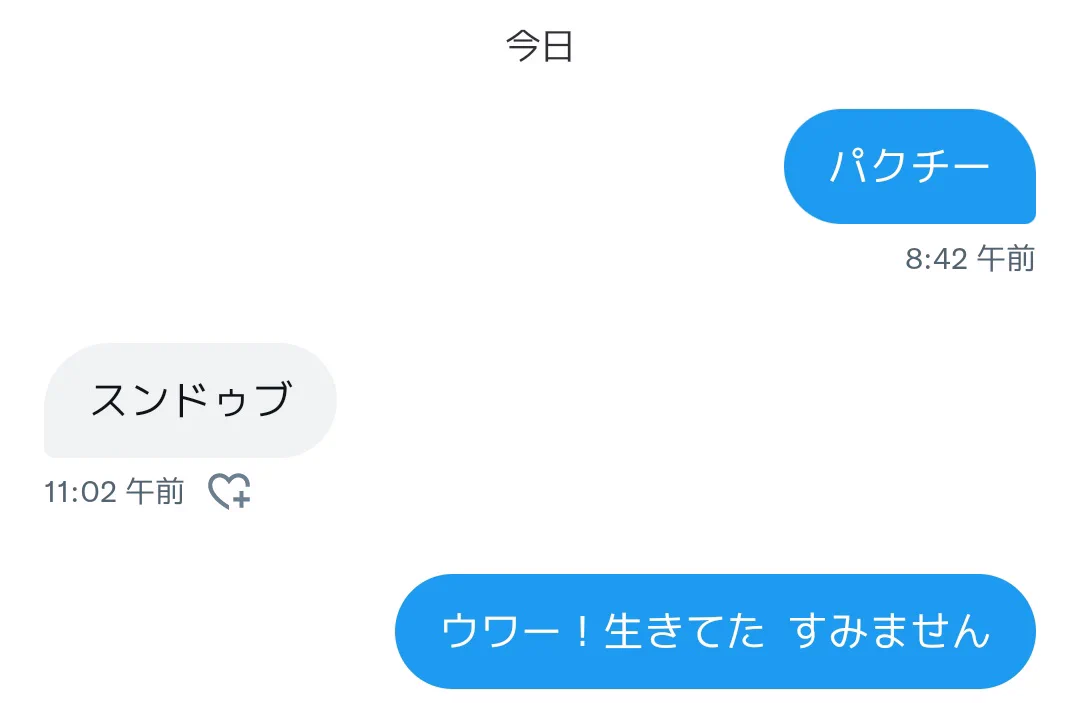
Task: Click the パクチー text in the sent message
Action: 910,166
